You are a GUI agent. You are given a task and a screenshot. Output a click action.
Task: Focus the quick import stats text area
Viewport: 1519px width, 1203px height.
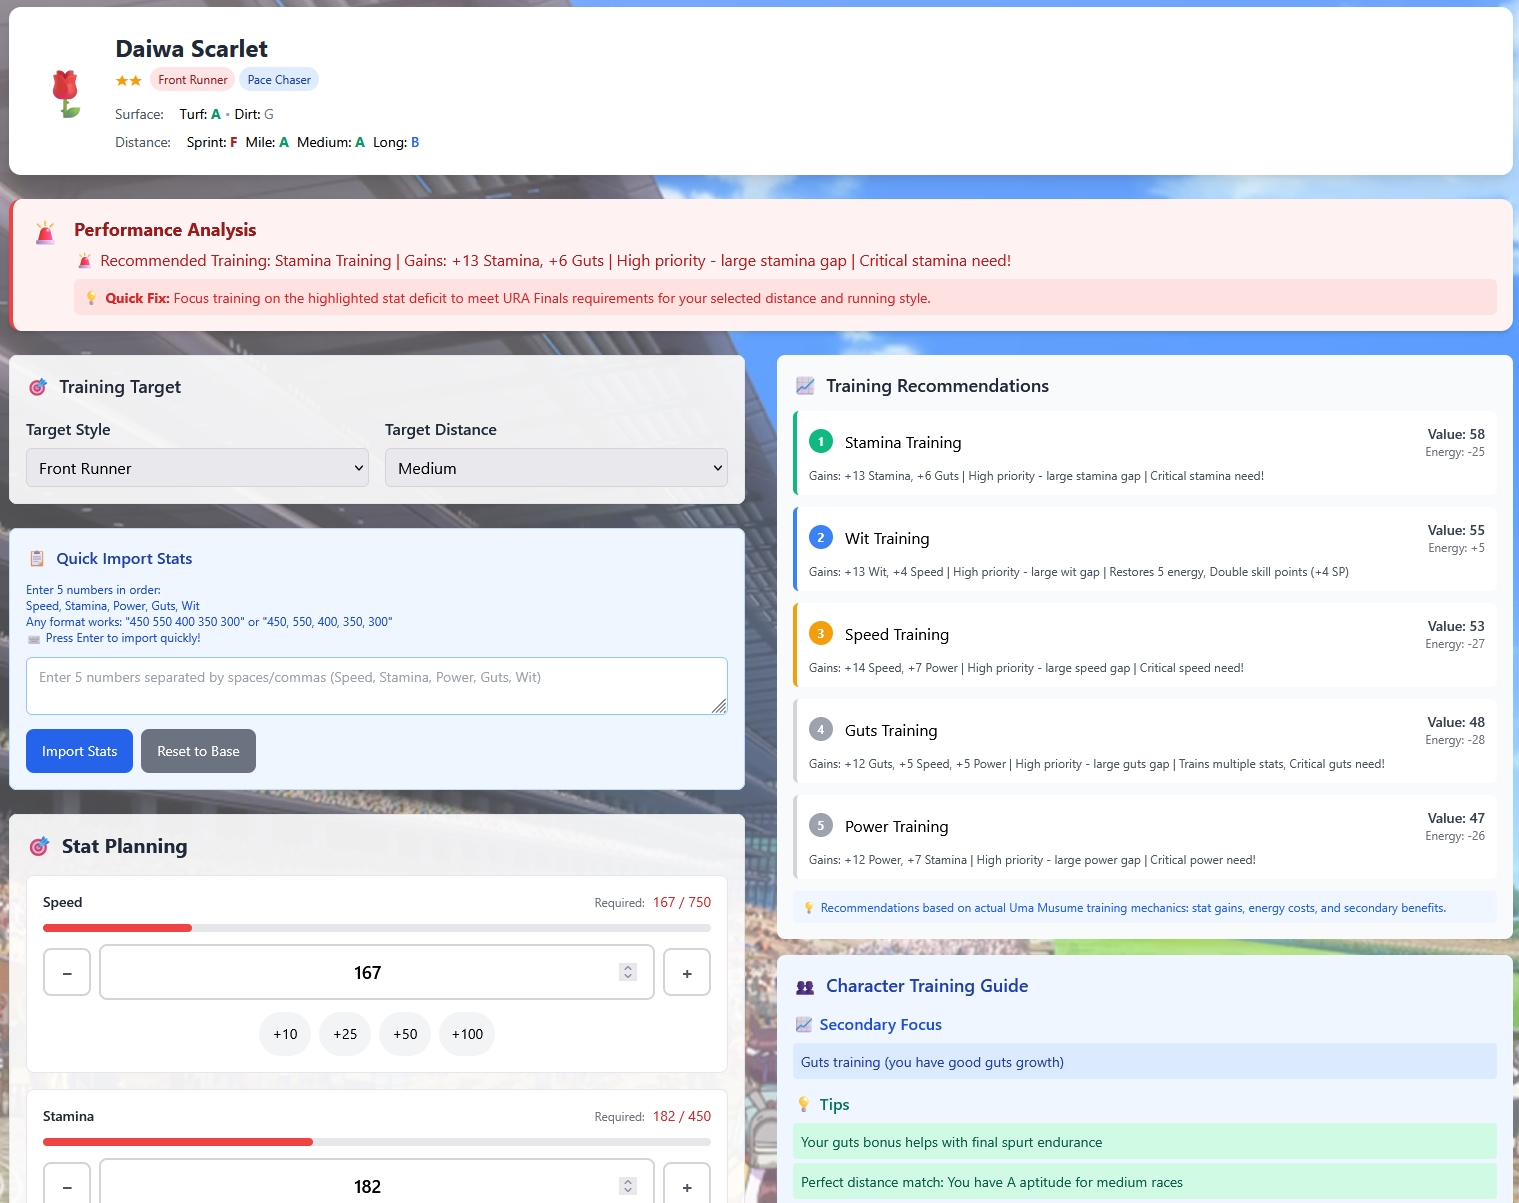(x=377, y=686)
